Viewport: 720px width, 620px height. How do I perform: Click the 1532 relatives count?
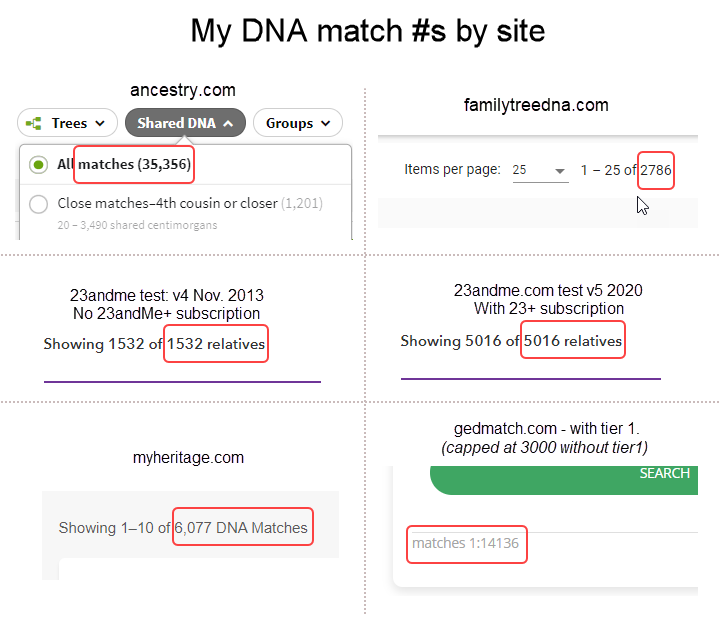pos(216,344)
